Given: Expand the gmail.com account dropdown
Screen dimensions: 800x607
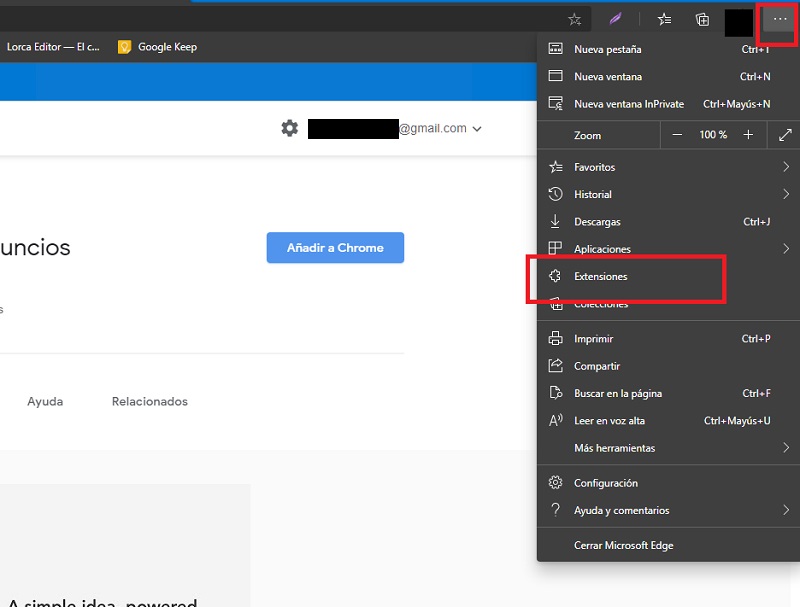Looking at the screenshot, I should [x=477, y=129].
